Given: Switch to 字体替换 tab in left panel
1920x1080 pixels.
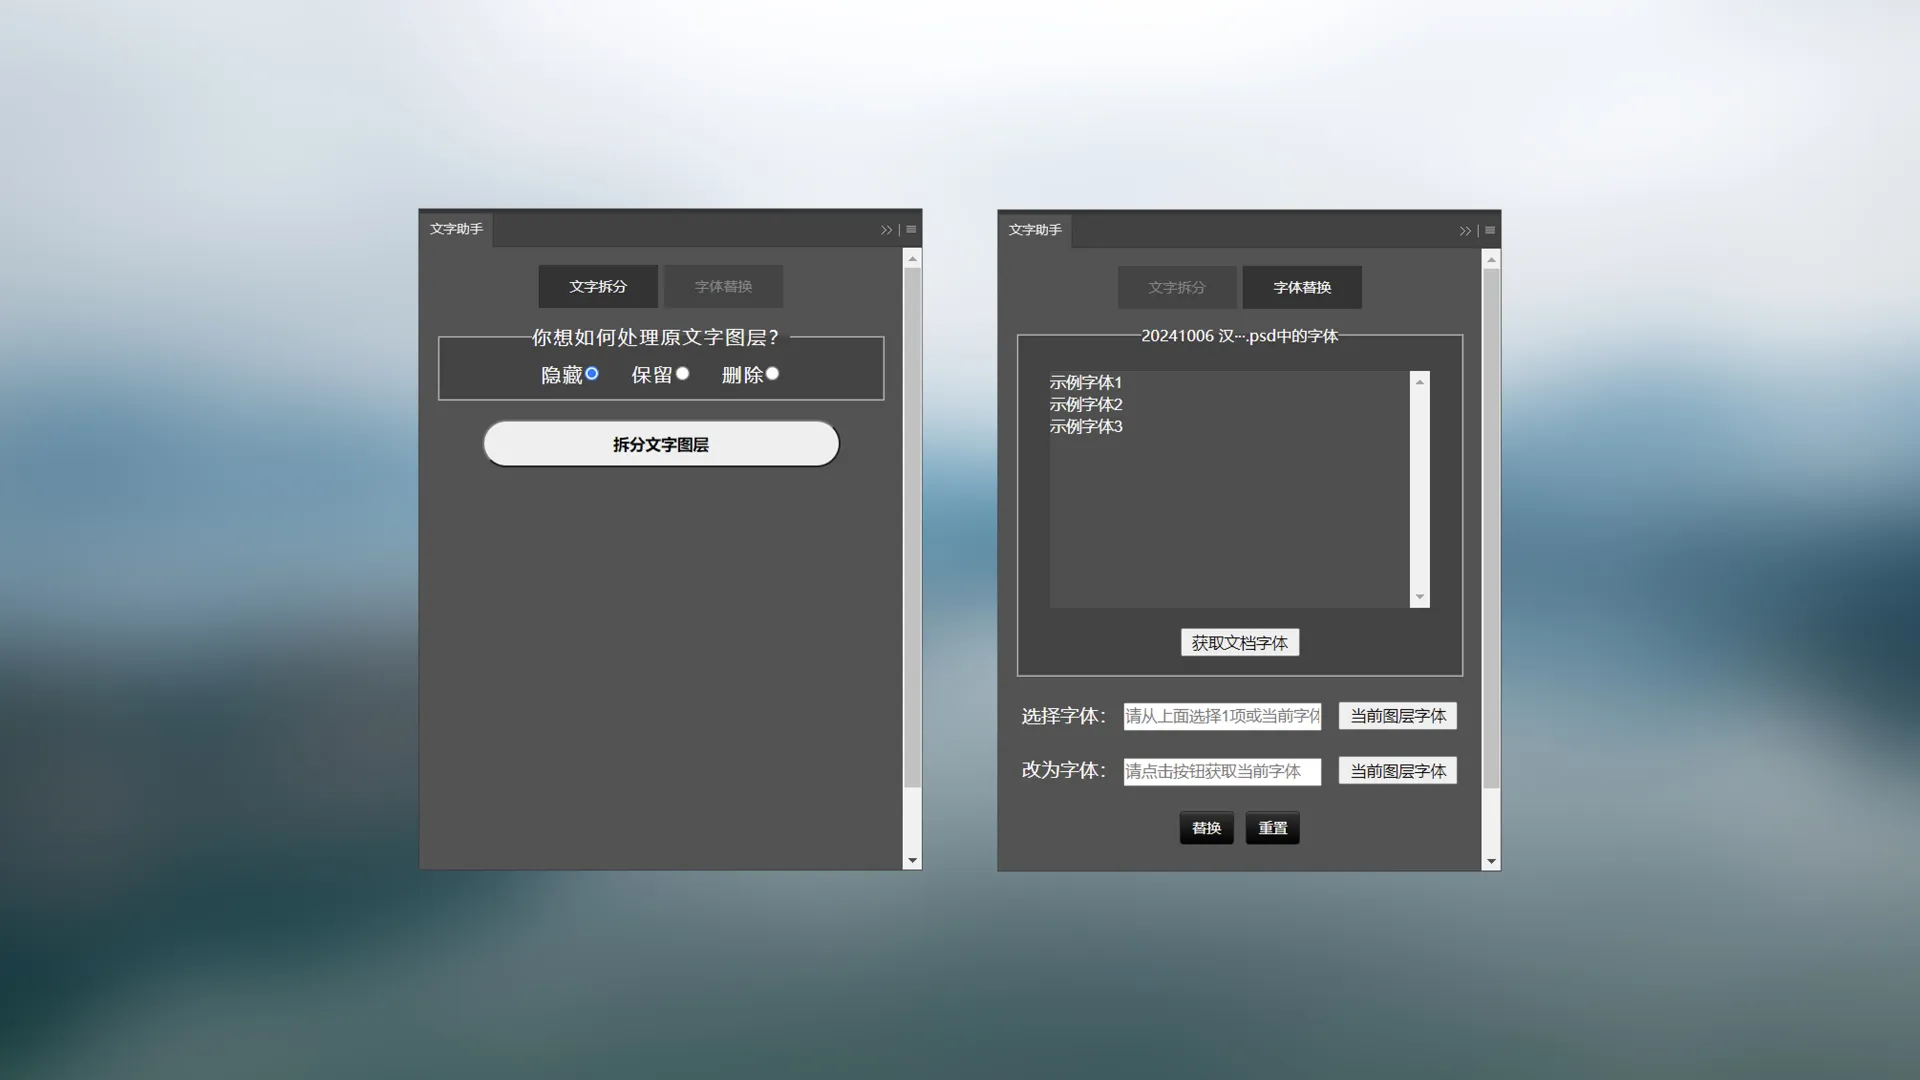Looking at the screenshot, I should [x=723, y=286].
